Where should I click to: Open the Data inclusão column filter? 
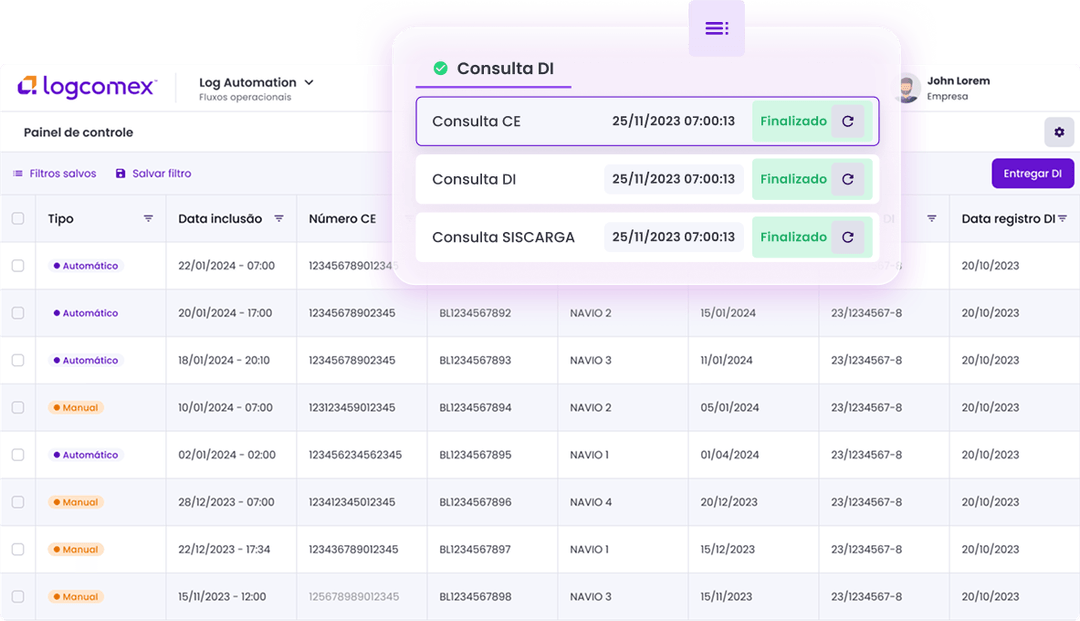(x=279, y=218)
